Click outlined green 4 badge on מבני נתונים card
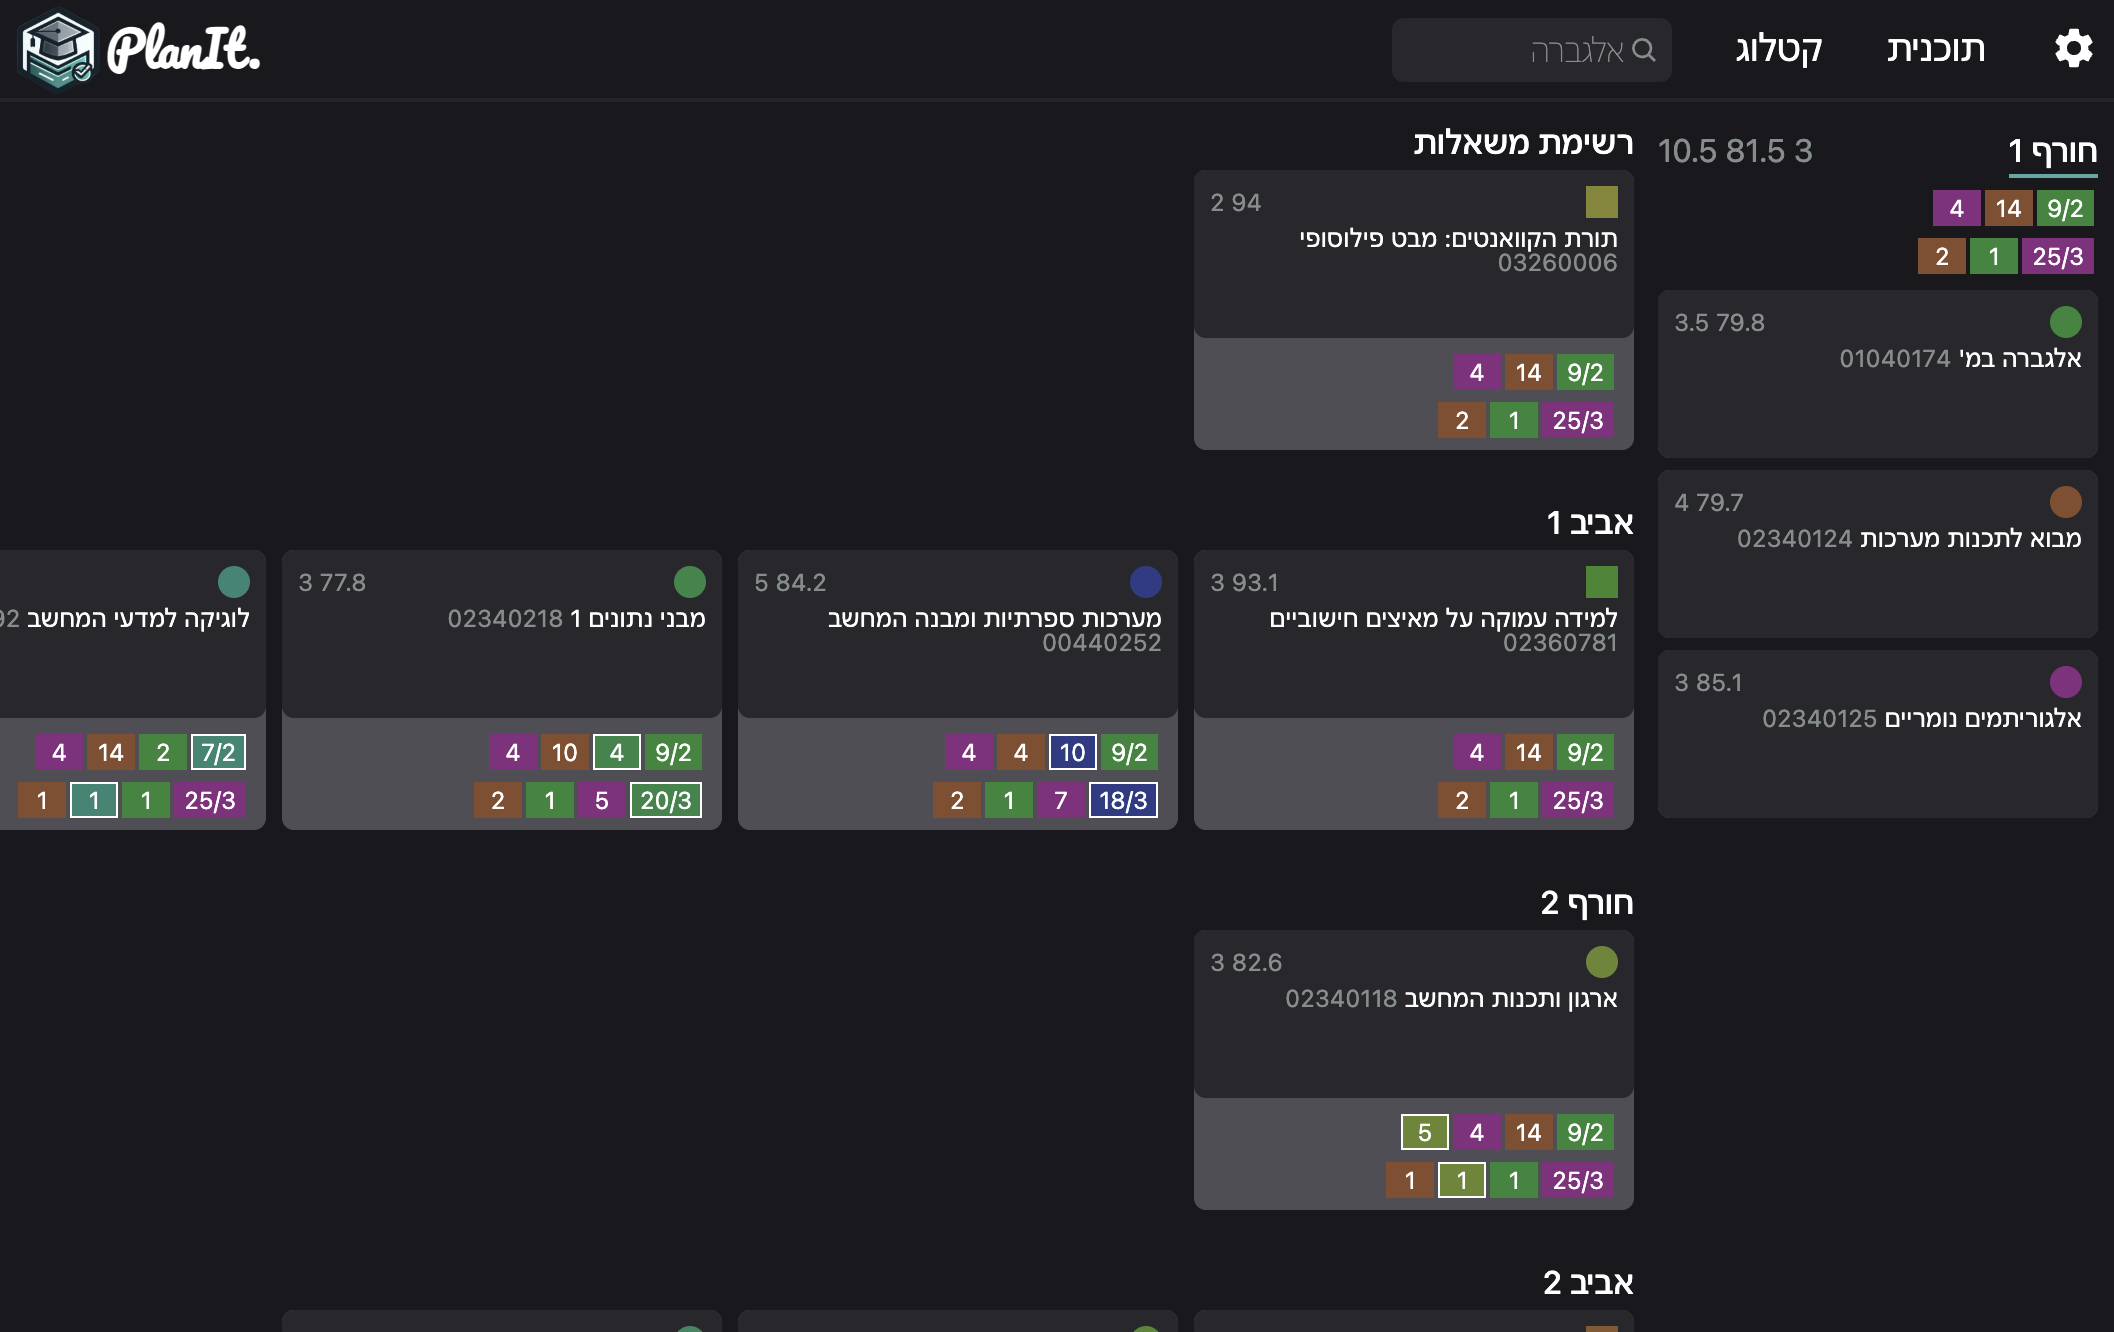This screenshot has width=2114, height=1332. (616, 752)
